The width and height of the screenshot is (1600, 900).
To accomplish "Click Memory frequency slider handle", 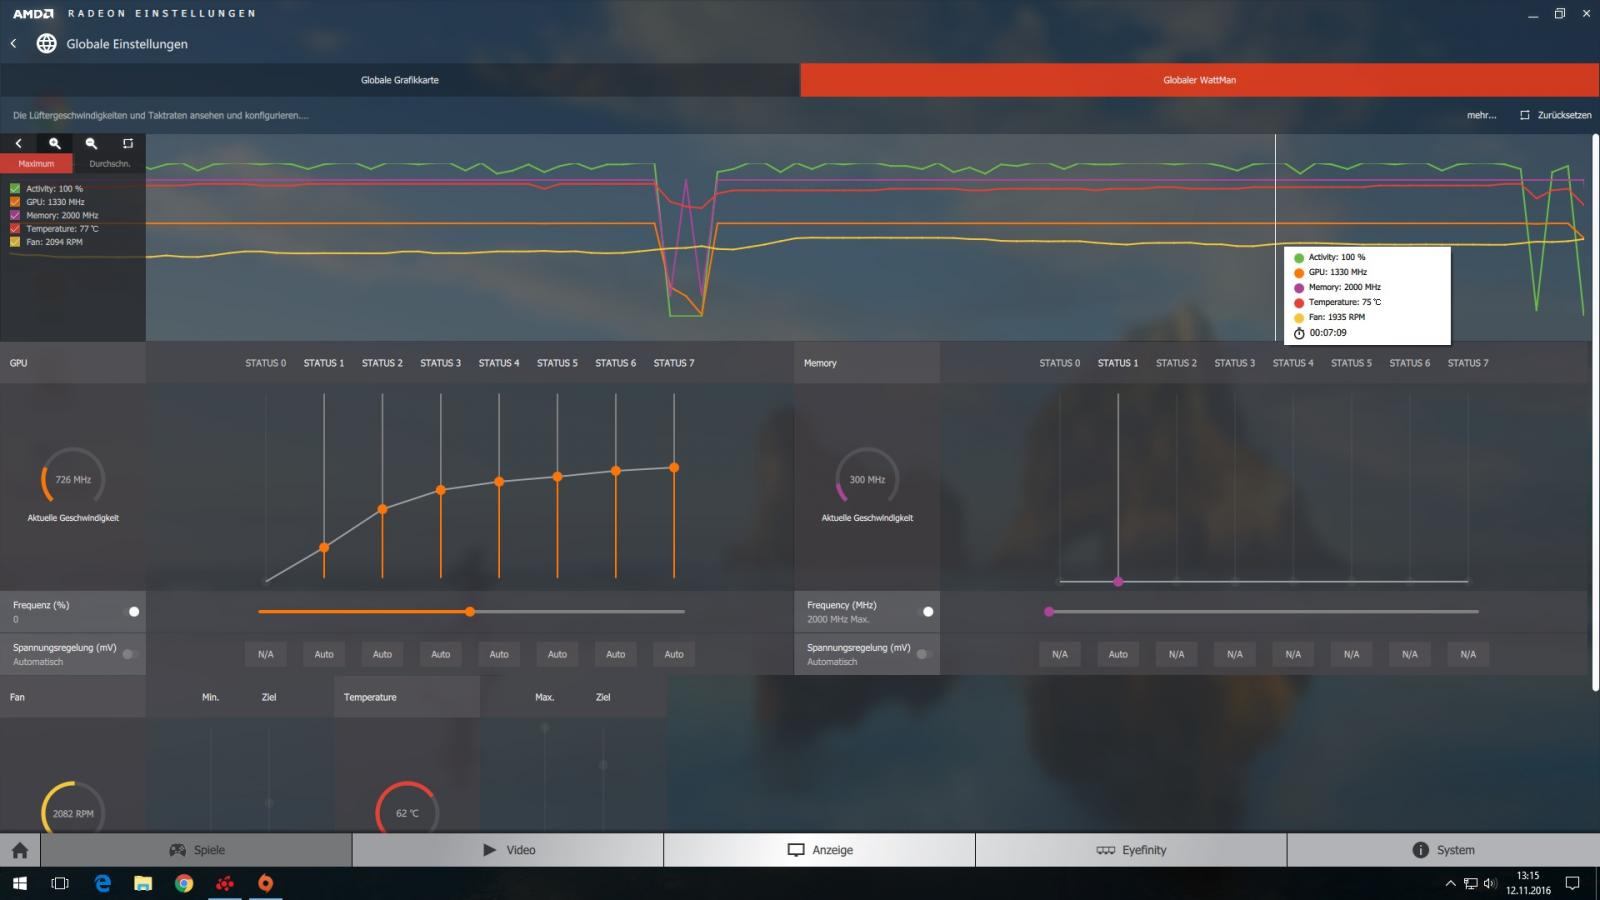I will click(x=1049, y=611).
